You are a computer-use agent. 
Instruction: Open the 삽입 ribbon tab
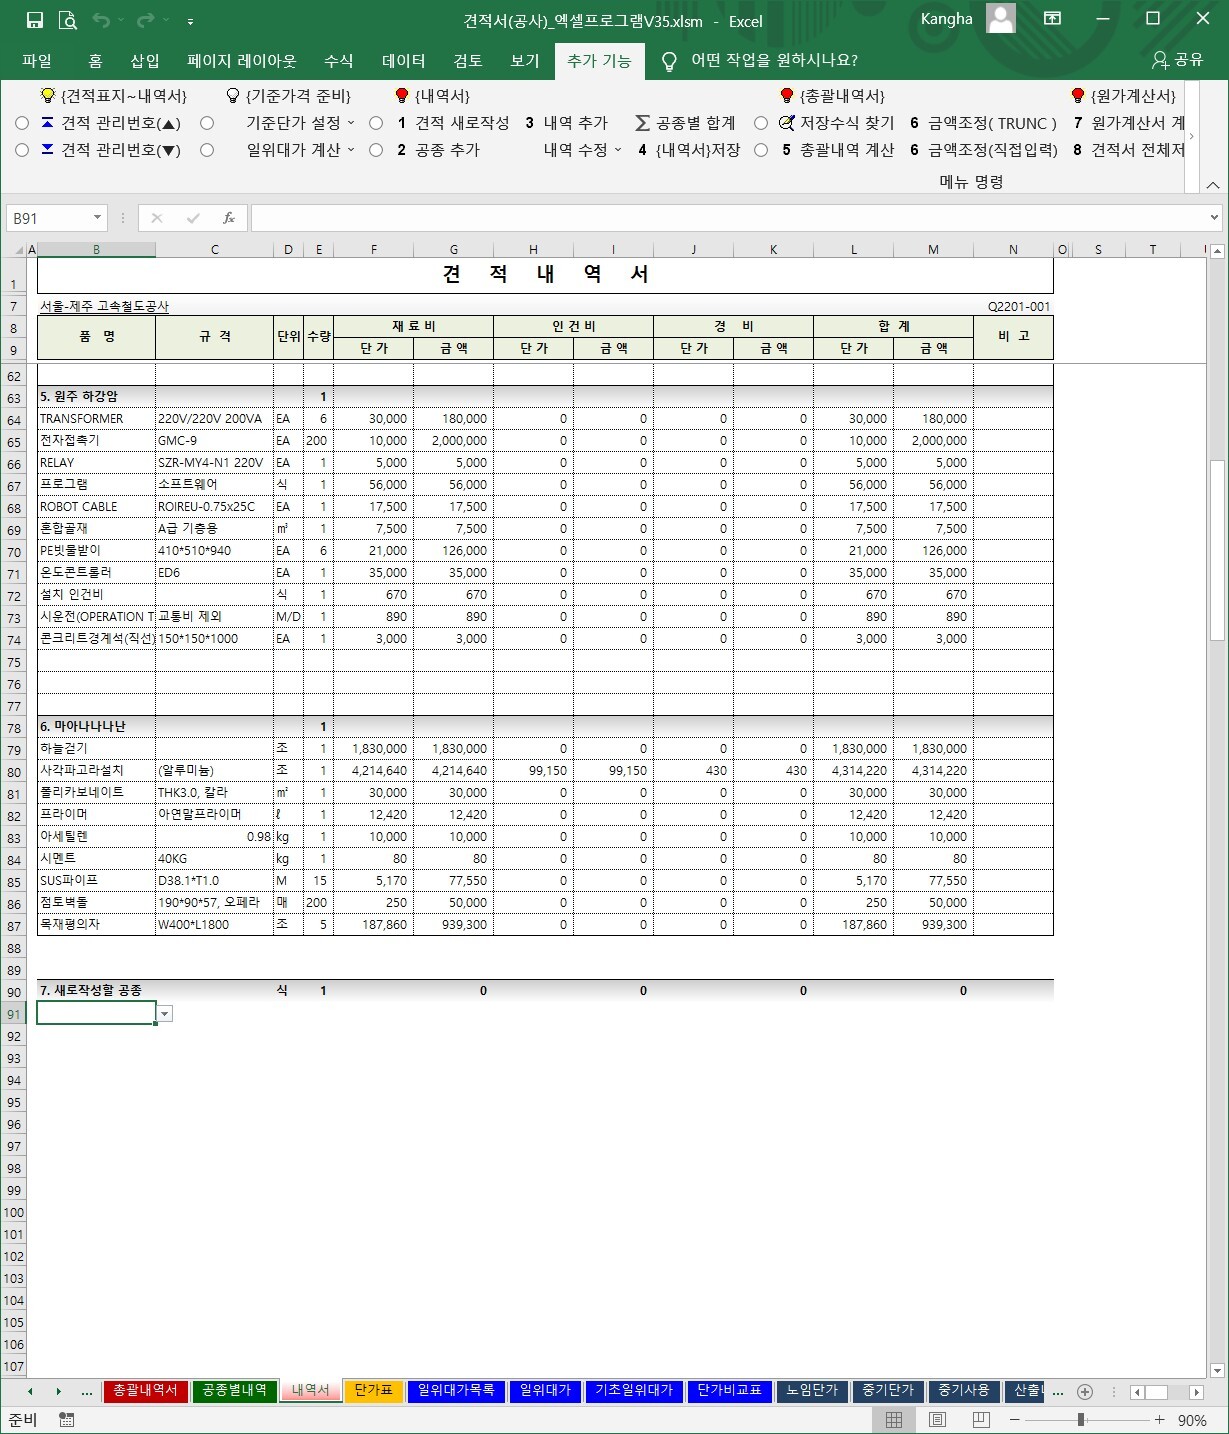[145, 61]
